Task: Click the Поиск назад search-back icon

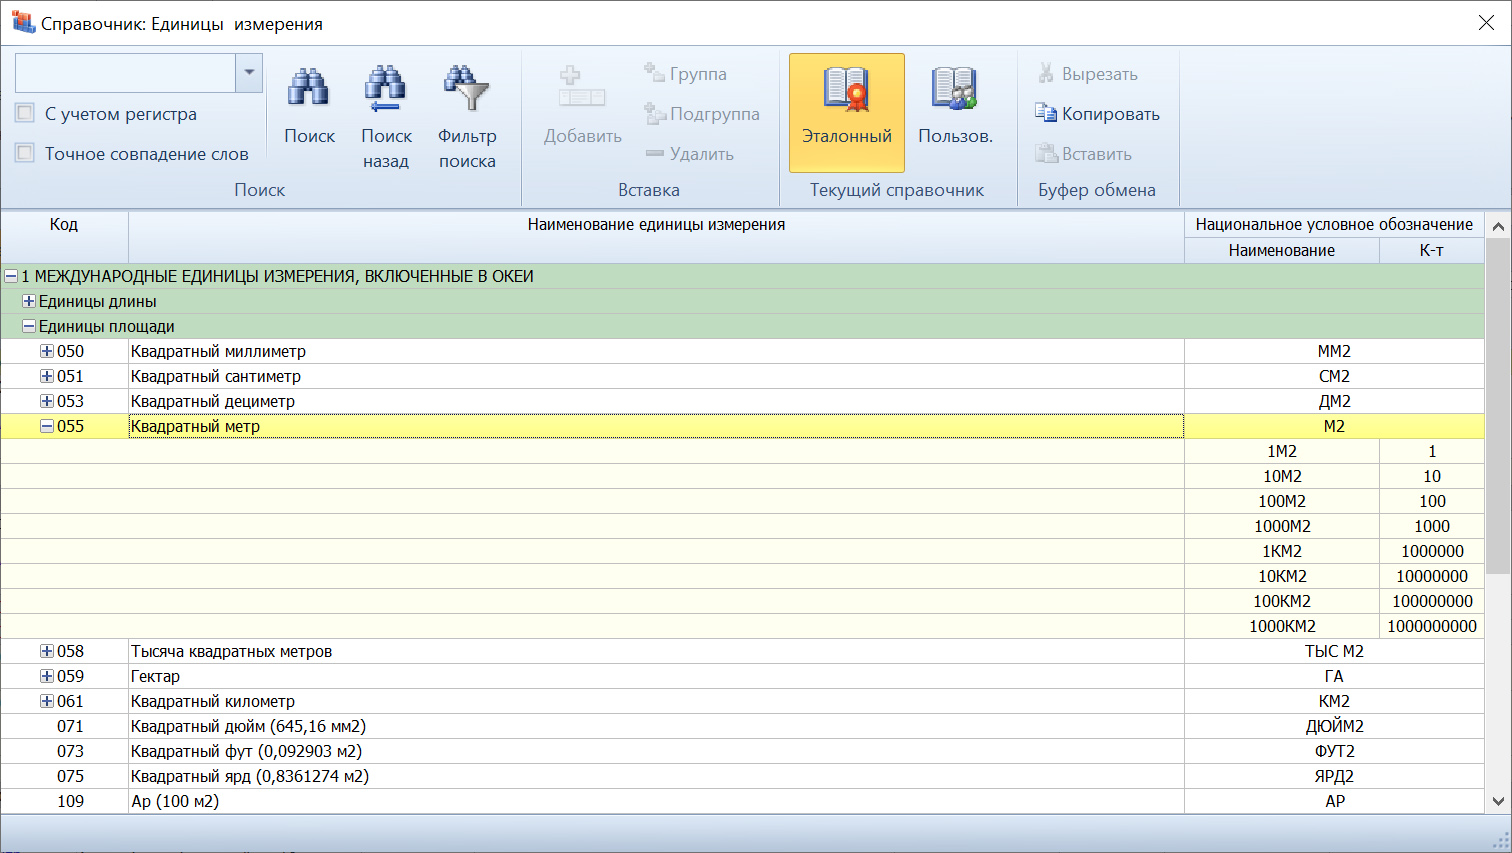Action: (385, 89)
